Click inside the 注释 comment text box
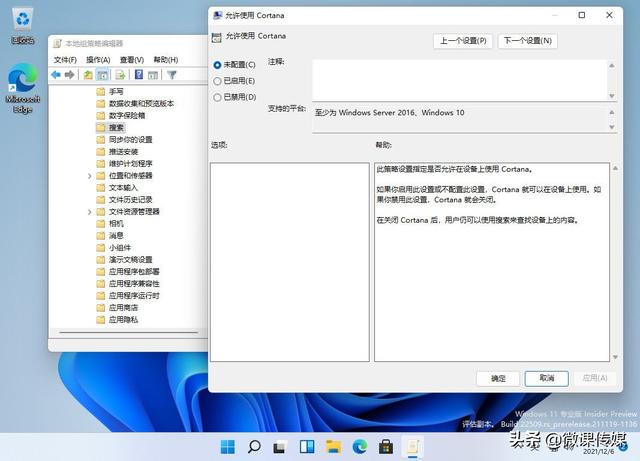This screenshot has height=461, width=640. (x=460, y=80)
